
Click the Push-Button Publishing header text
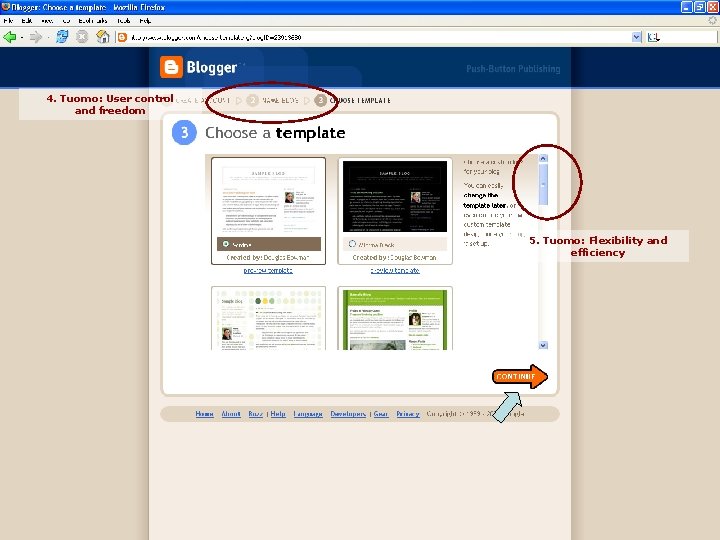(513, 69)
